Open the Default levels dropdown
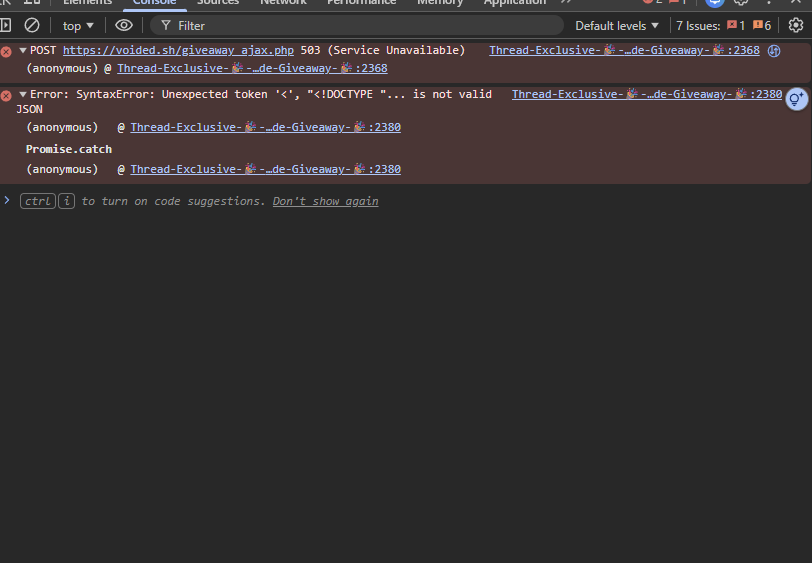This screenshot has width=812, height=563. click(617, 25)
